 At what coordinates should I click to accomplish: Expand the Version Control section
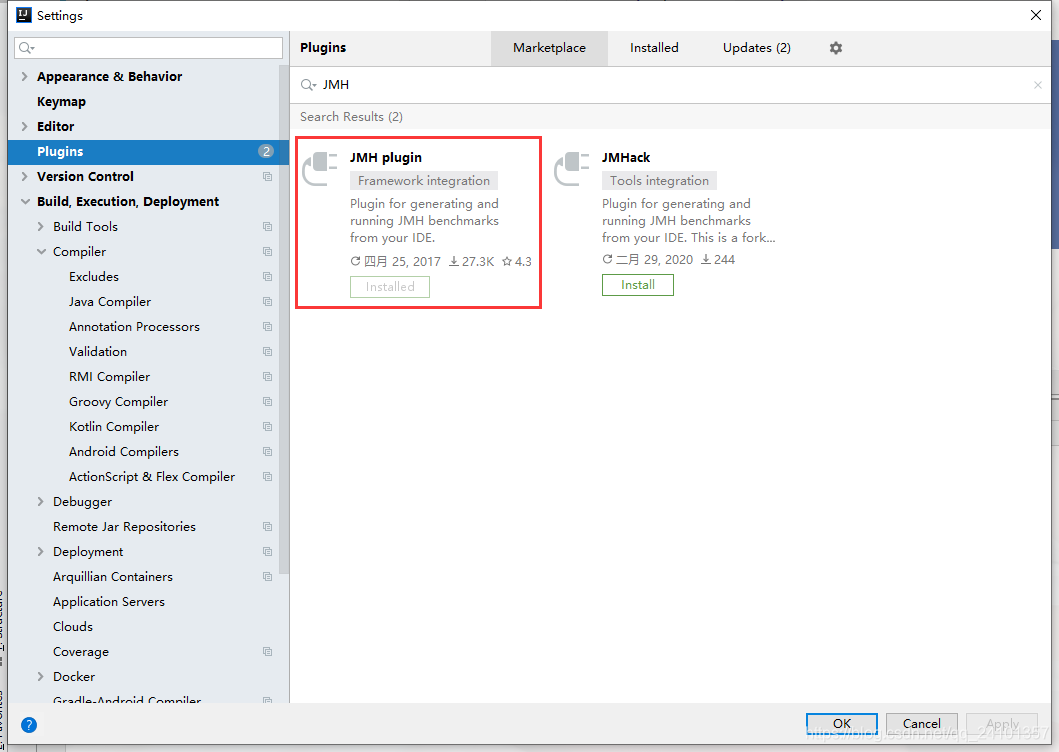point(24,176)
